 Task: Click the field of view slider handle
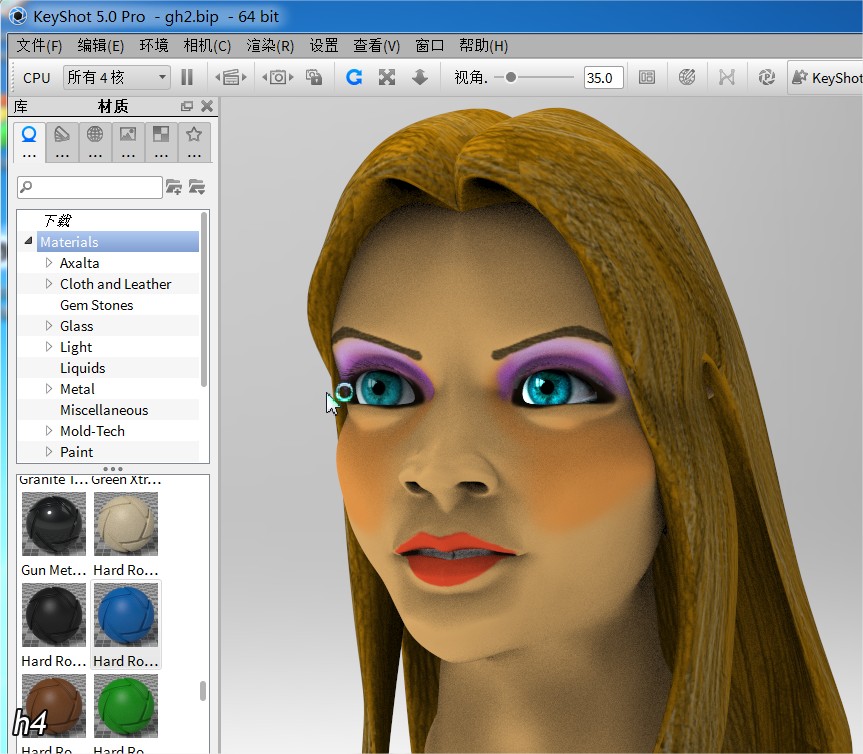[x=511, y=77]
